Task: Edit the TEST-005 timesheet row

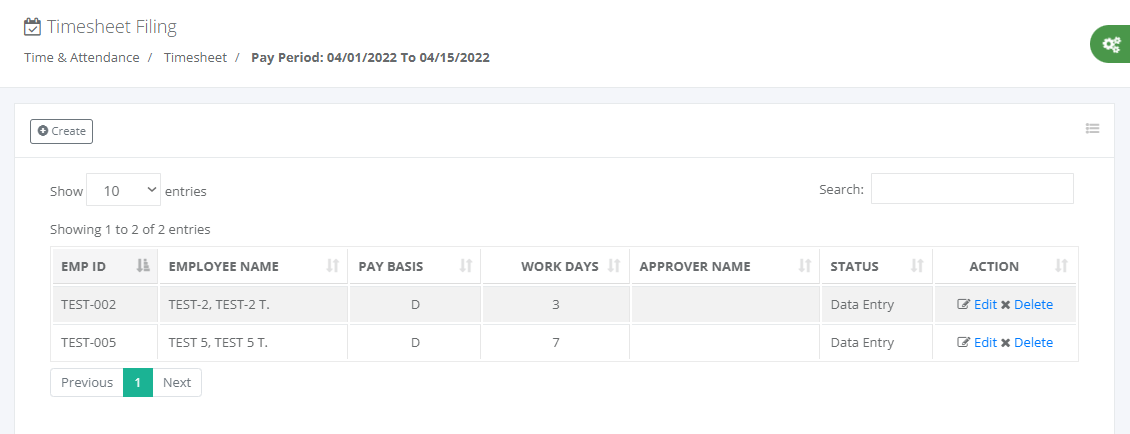Action: pyautogui.click(x=977, y=342)
